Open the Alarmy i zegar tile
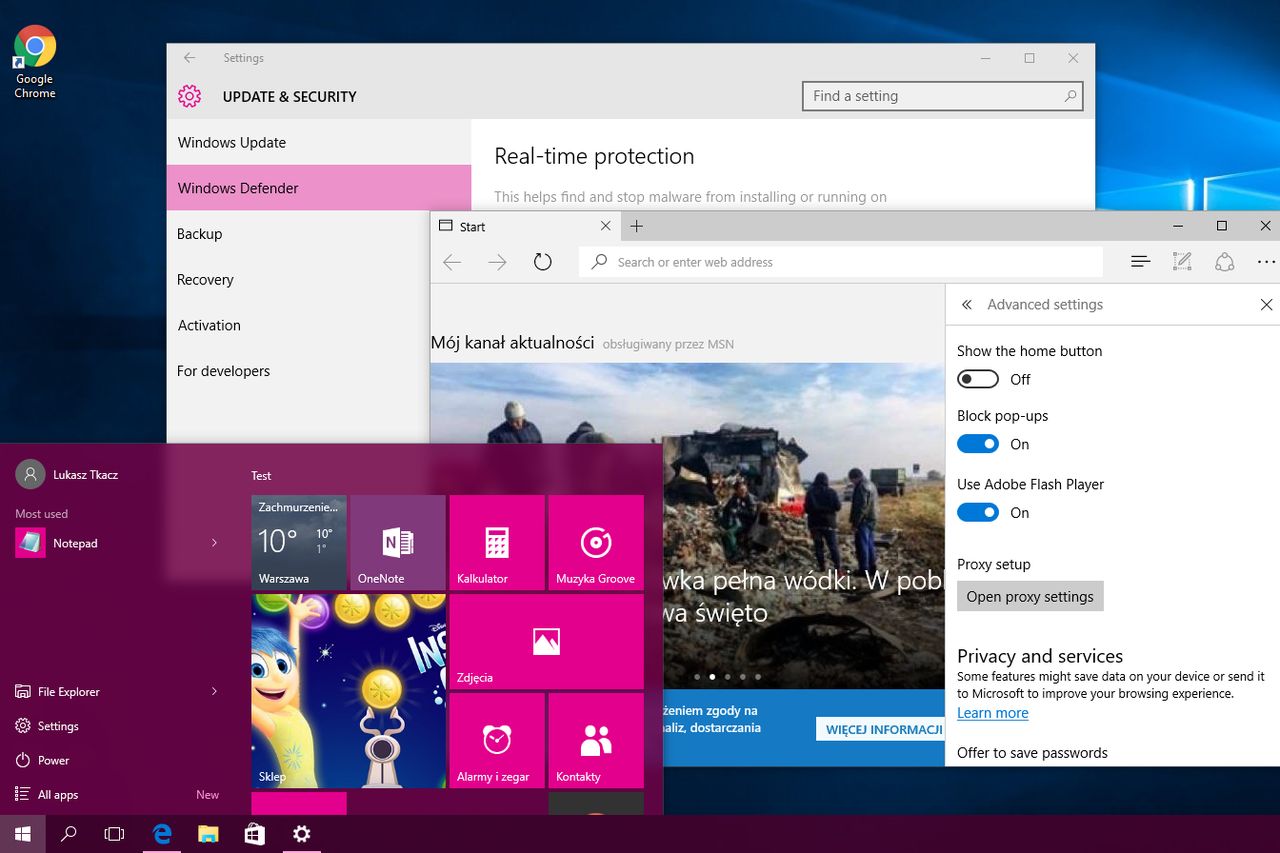1280x853 pixels. [x=497, y=740]
